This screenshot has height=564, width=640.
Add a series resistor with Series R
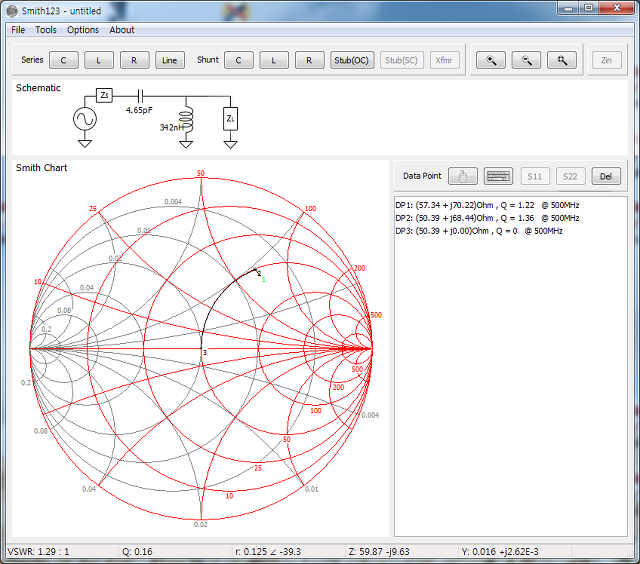click(134, 60)
